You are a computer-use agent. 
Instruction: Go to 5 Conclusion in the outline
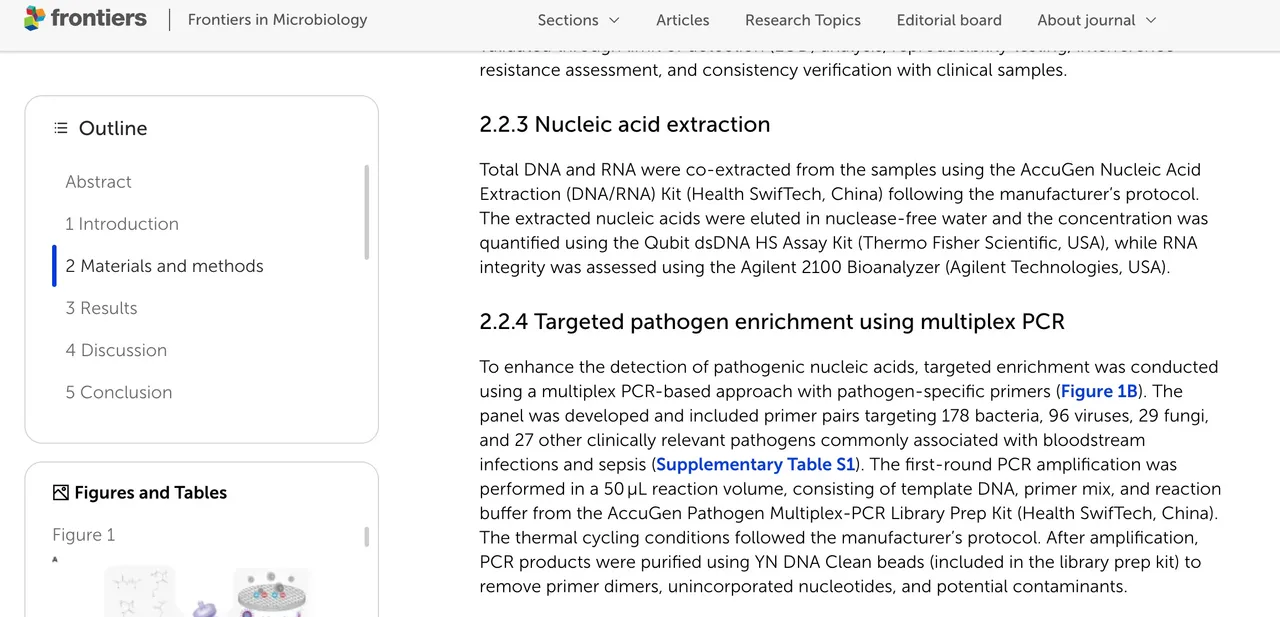pyautogui.click(x=119, y=392)
